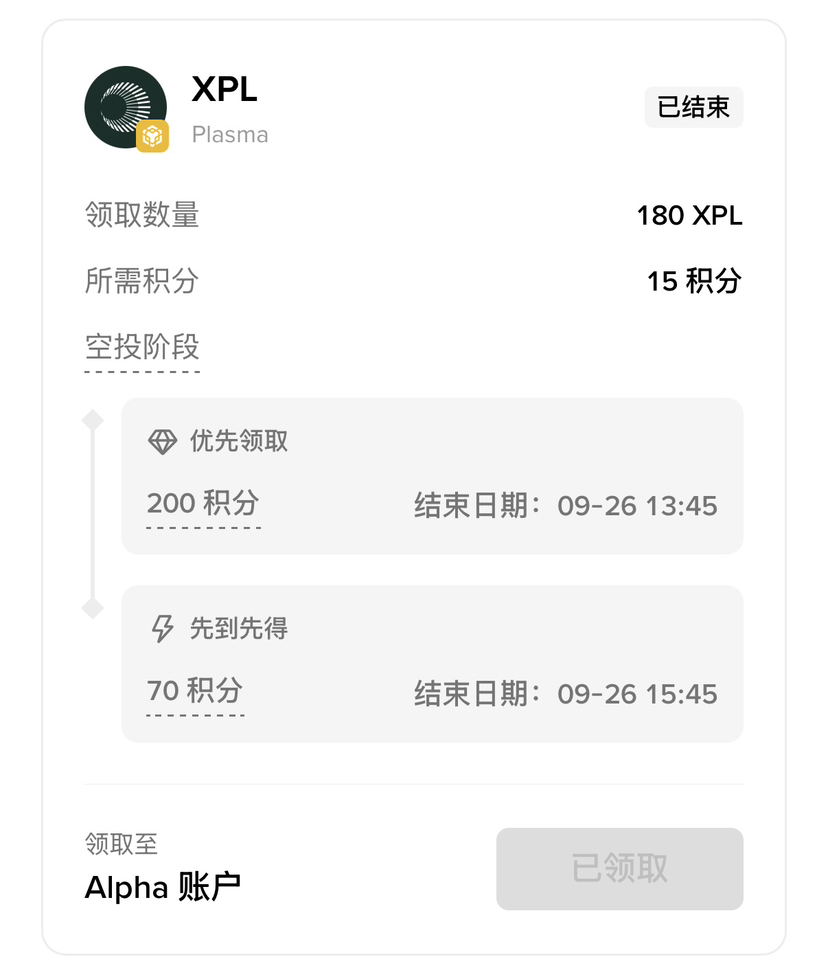The width and height of the screenshot is (828, 968).
Task: Click the end date 09-26 15:45
Action: coord(637,694)
